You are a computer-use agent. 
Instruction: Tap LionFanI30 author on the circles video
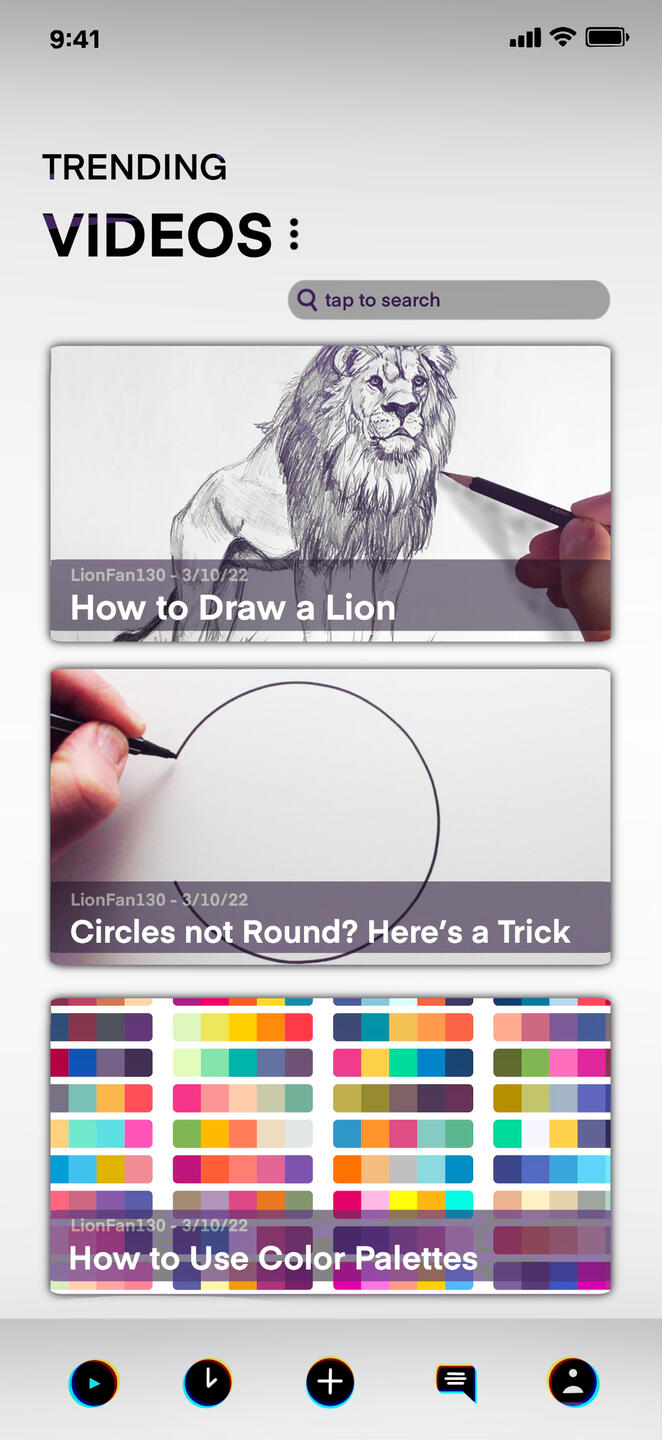pyautogui.click(x=117, y=900)
